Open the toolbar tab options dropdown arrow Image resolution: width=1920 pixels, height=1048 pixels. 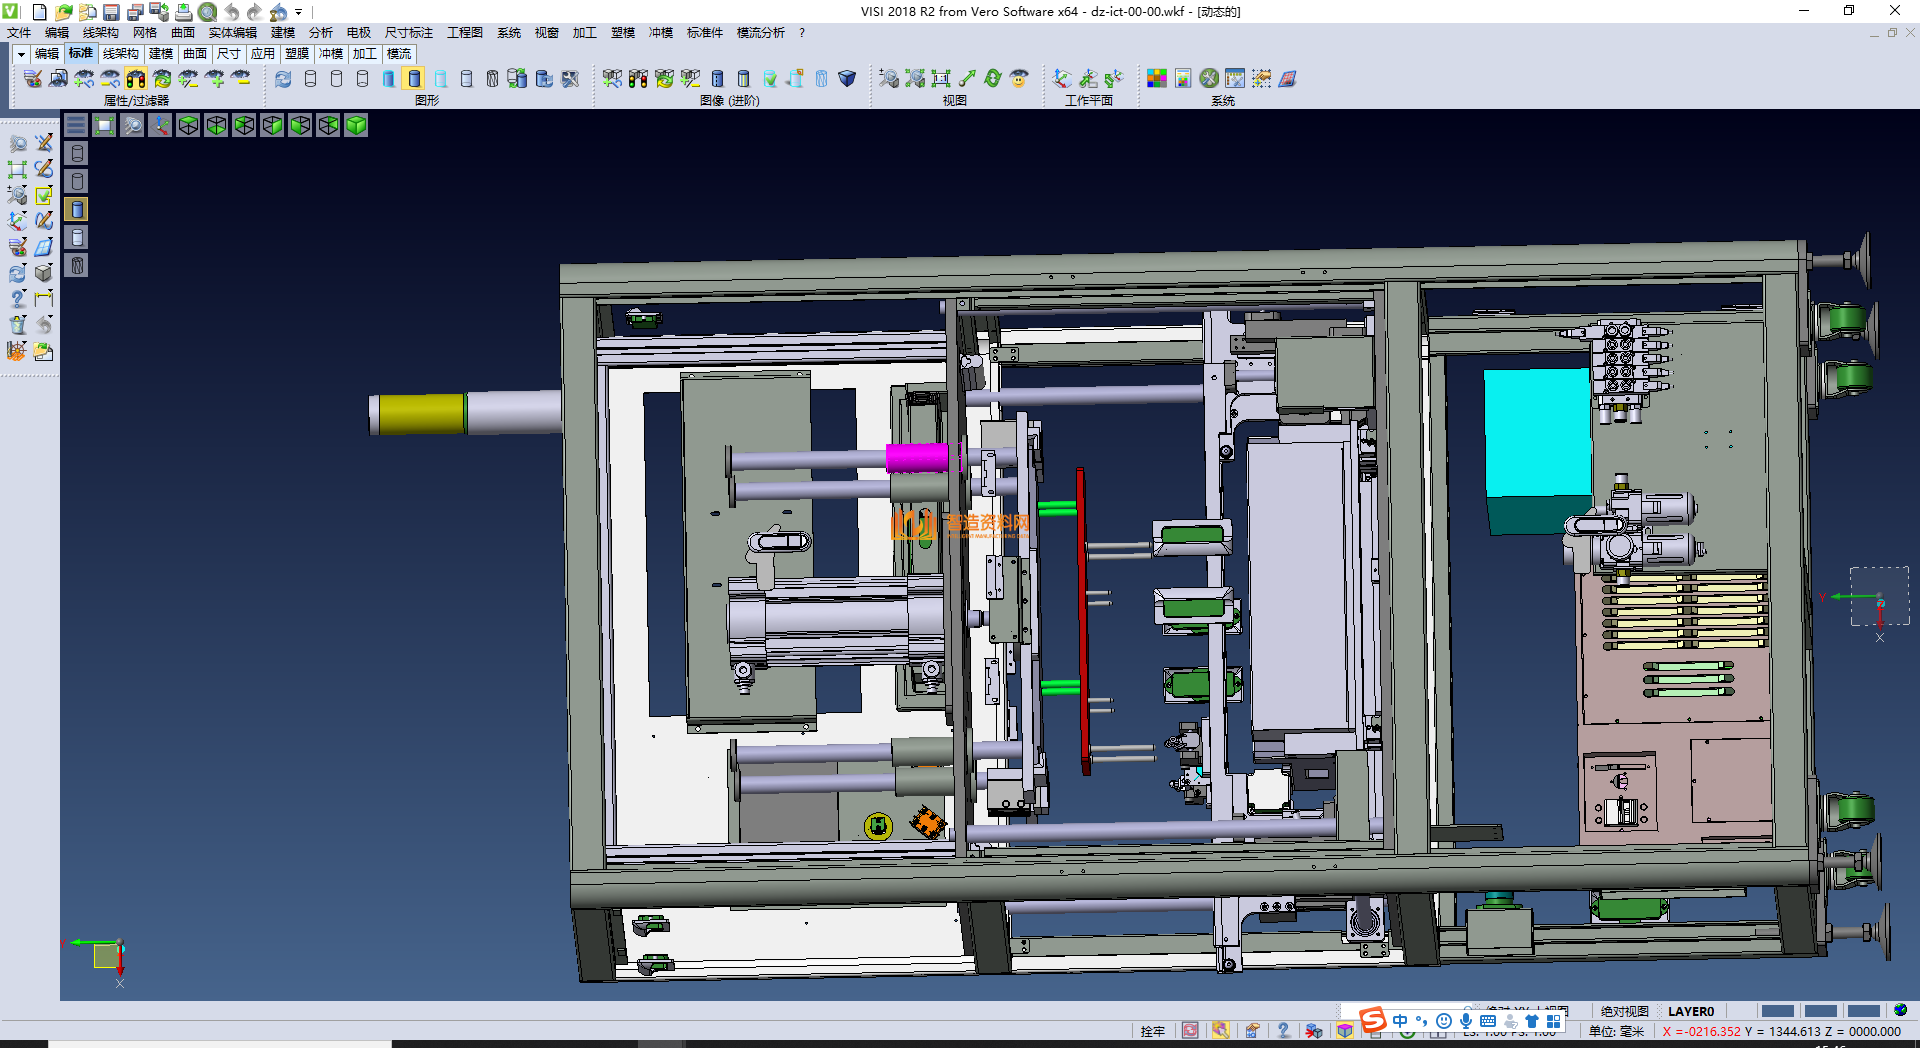21,54
